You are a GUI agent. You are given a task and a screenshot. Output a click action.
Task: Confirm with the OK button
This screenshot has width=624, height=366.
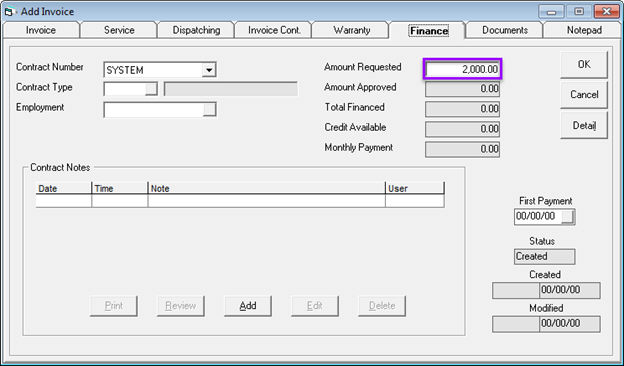click(x=584, y=64)
